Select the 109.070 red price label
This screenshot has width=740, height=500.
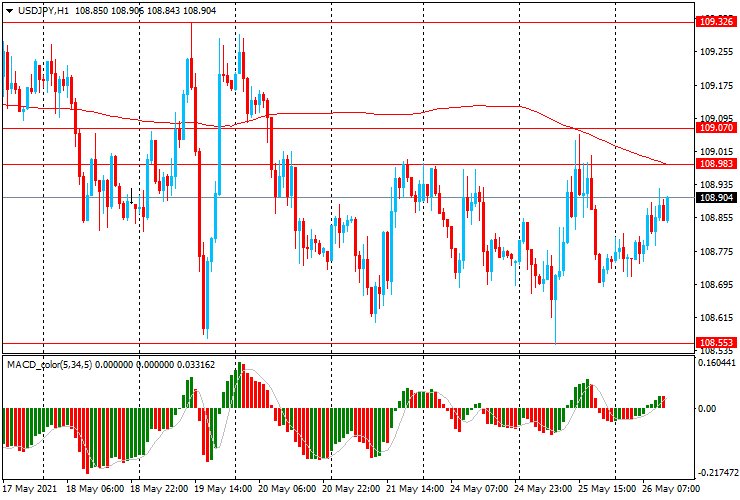point(716,128)
